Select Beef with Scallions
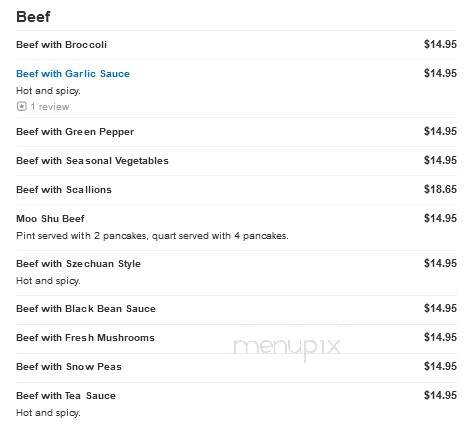The image size is (466, 429). (x=64, y=190)
